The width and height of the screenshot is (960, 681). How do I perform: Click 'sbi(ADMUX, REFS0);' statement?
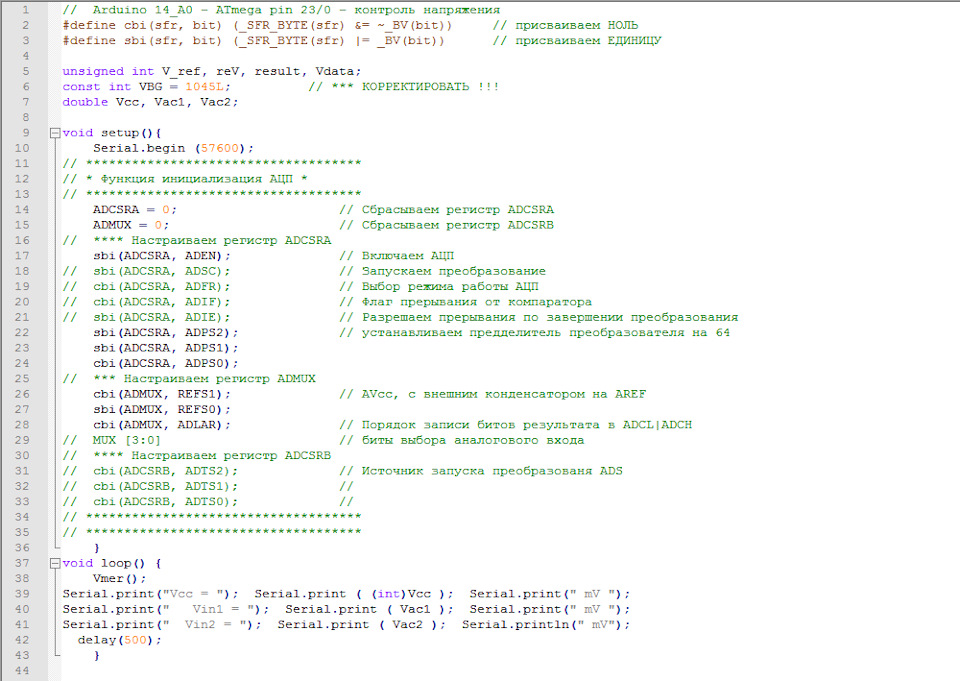click(162, 409)
